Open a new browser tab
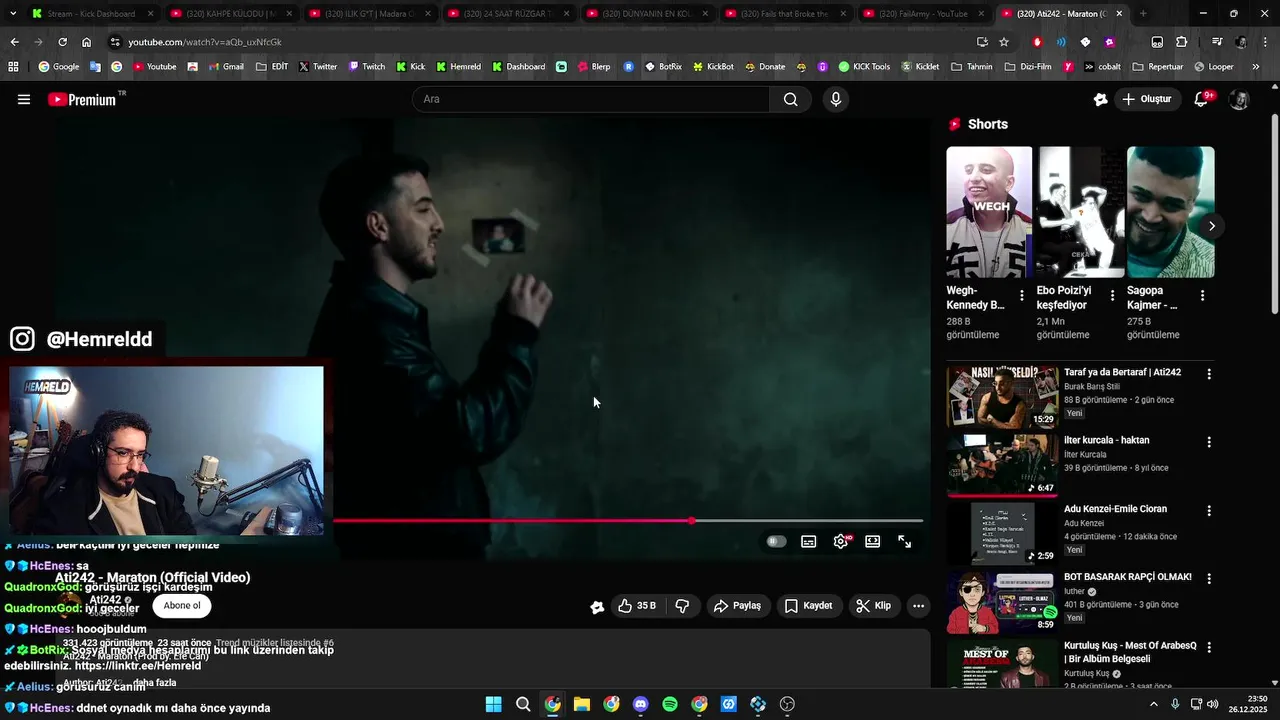This screenshot has height=720, width=1280. [x=1143, y=14]
